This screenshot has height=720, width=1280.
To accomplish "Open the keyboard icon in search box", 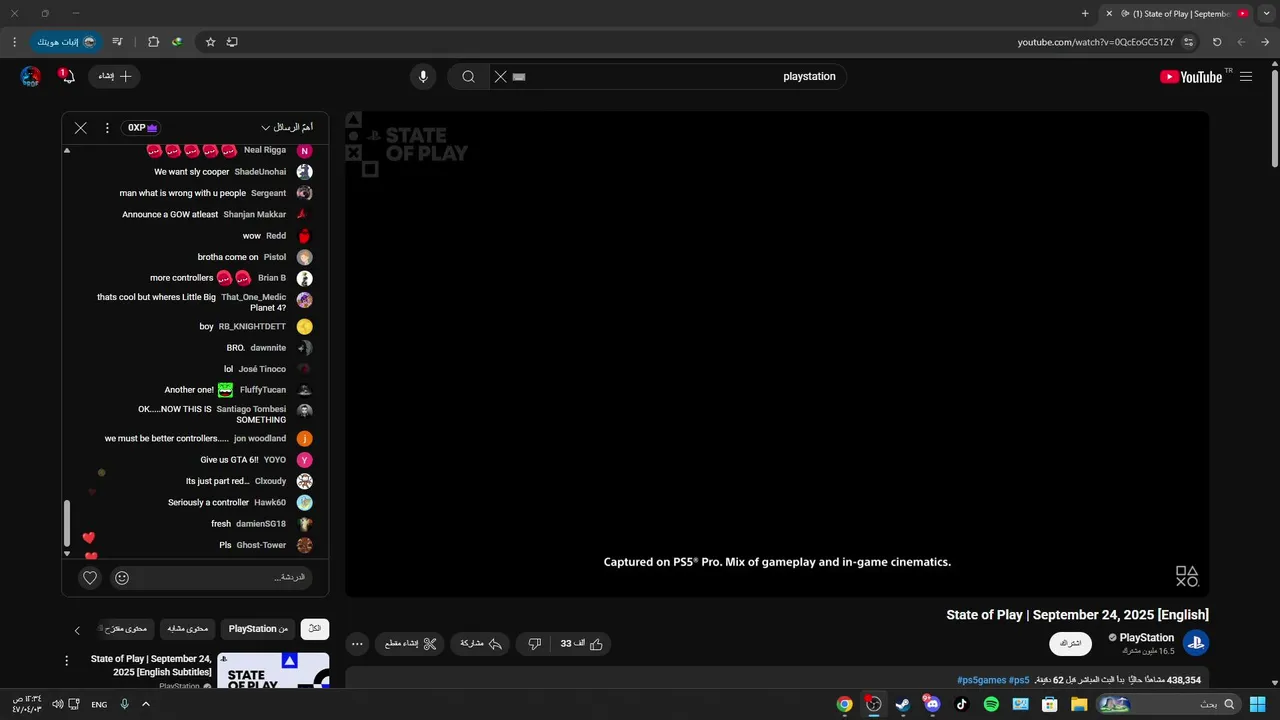I will (519, 77).
